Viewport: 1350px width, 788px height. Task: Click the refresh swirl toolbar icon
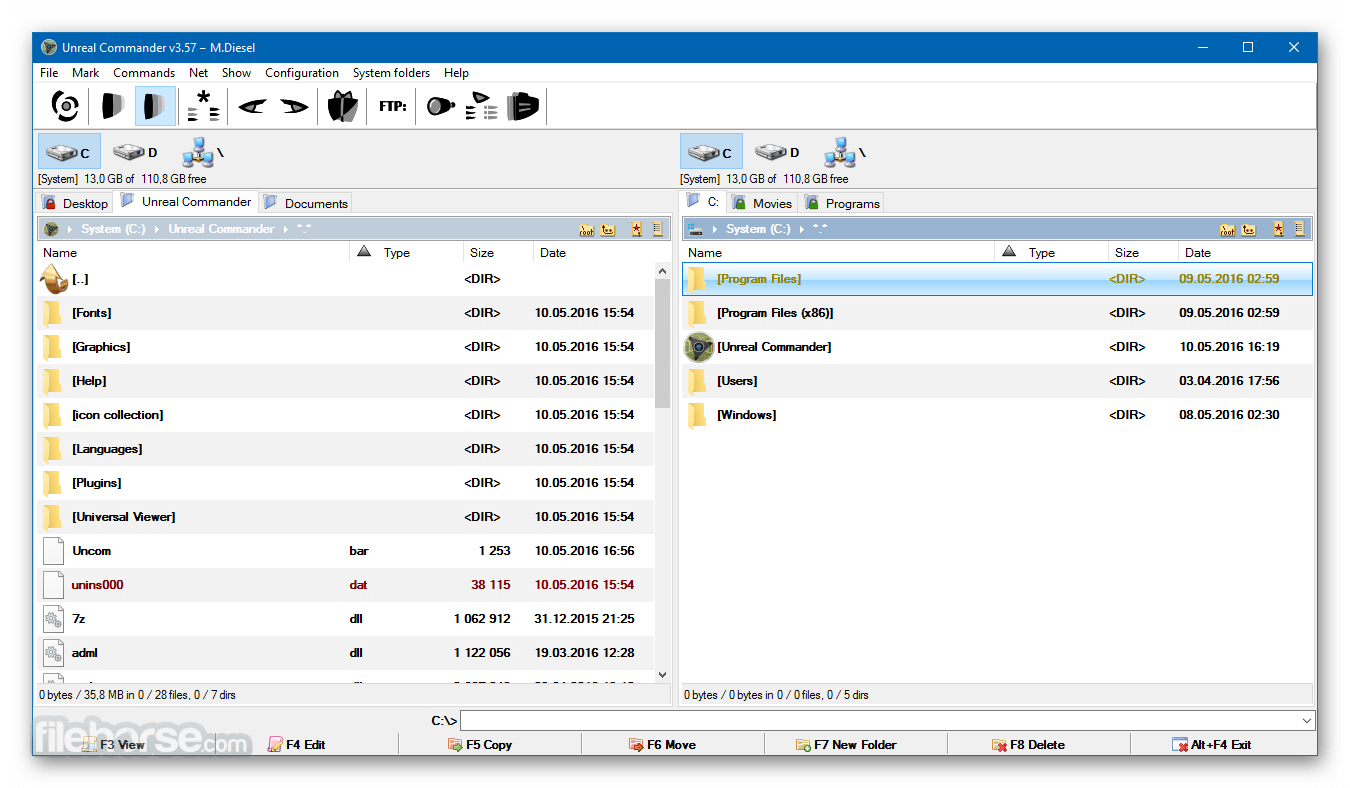65,105
